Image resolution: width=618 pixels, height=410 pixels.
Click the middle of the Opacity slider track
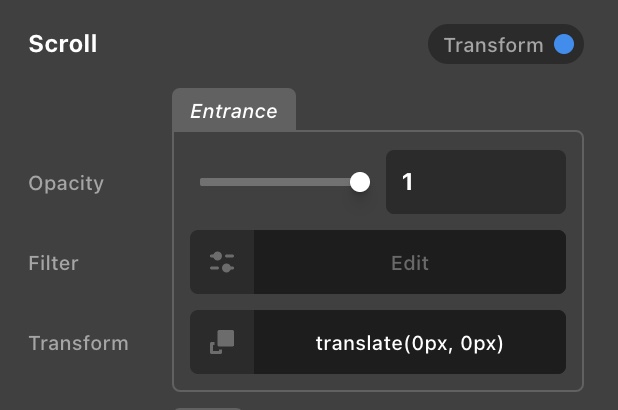coord(278,182)
